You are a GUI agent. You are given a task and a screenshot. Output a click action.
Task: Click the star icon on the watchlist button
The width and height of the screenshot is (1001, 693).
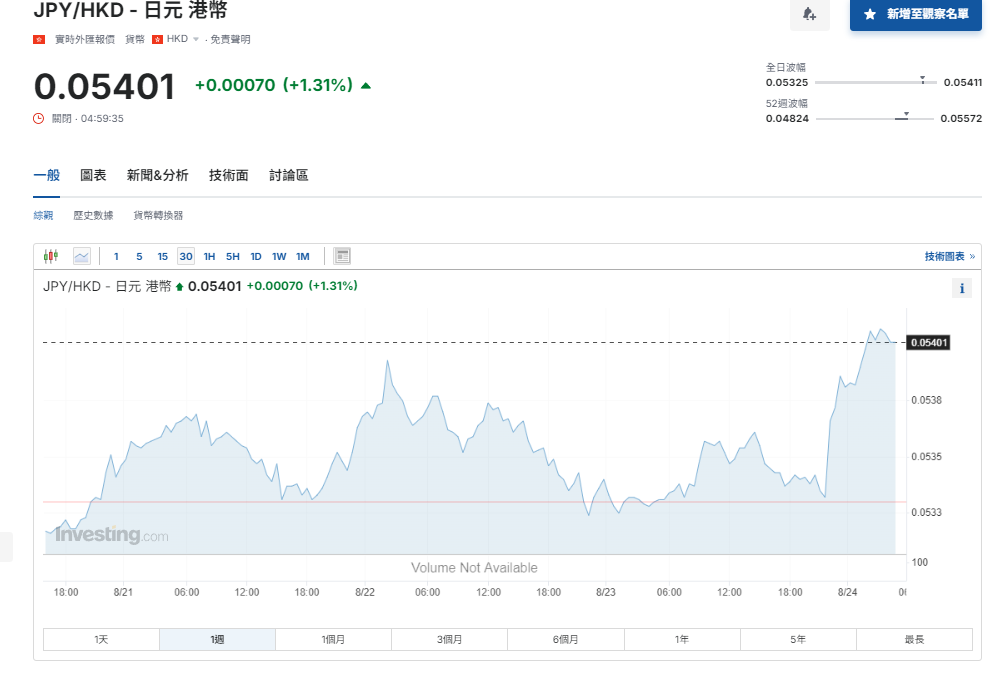tap(870, 15)
